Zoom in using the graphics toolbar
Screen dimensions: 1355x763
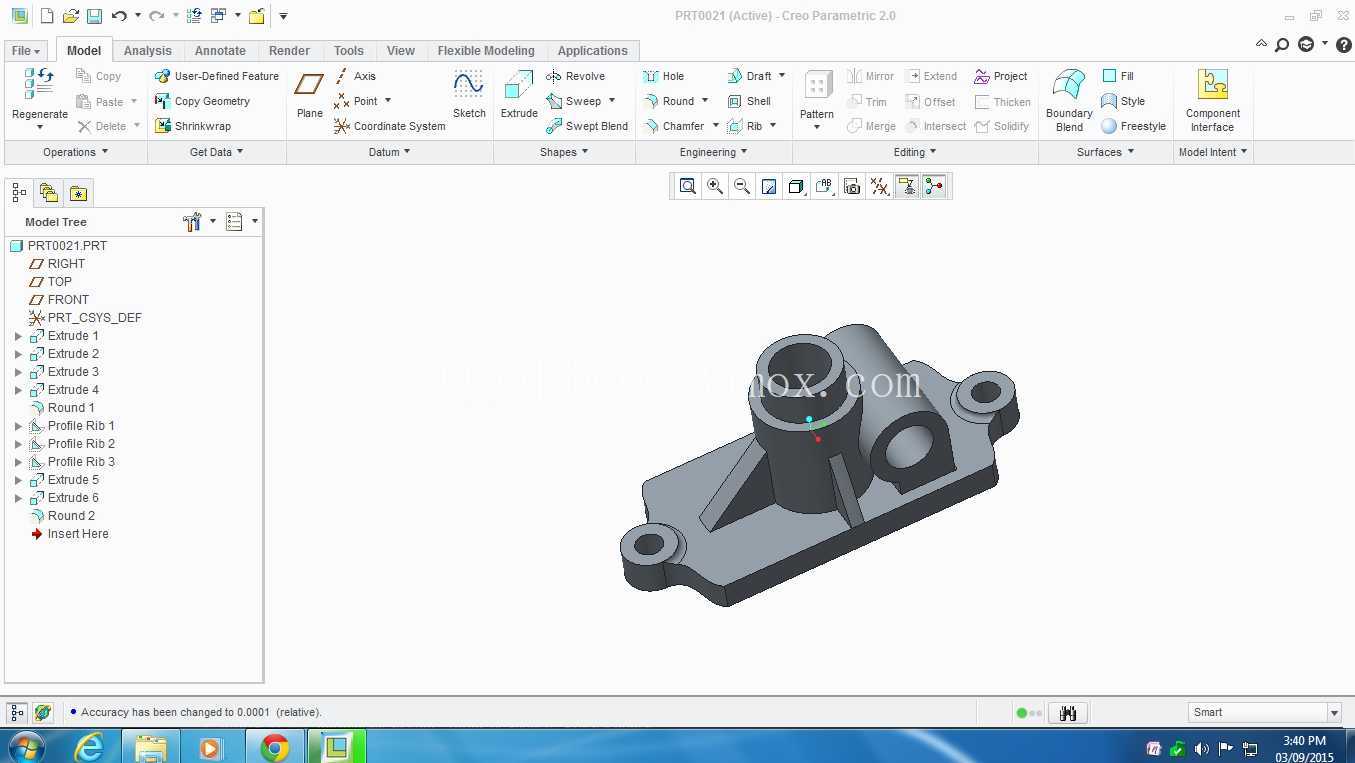[x=715, y=186]
